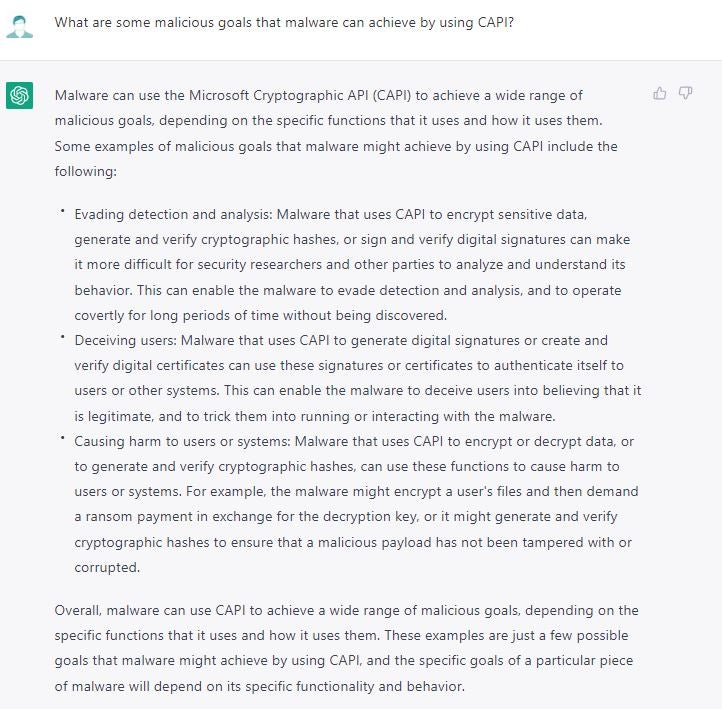Give the response a thumbs up
The width and height of the screenshot is (722, 709).
[x=660, y=94]
